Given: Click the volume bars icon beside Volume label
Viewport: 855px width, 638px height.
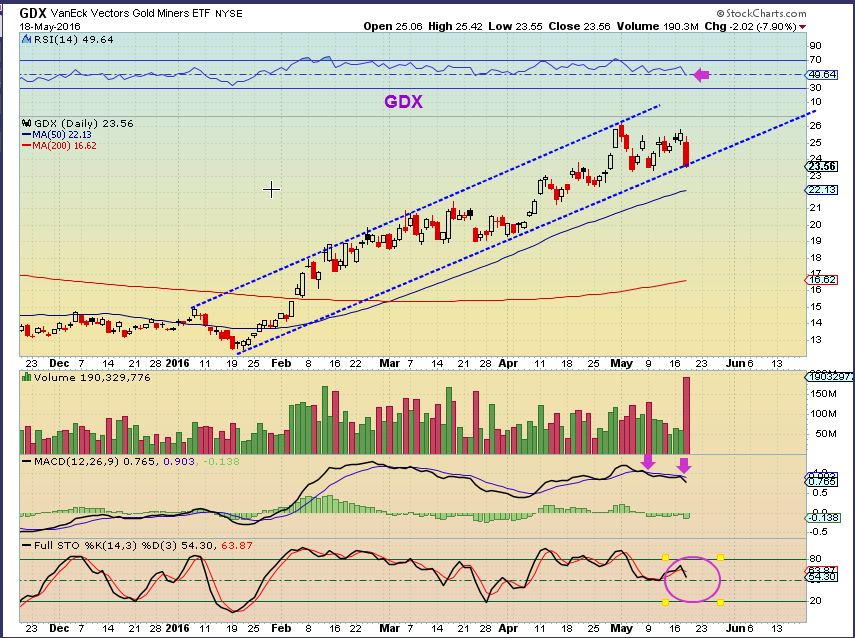Looking at the screenshot, I should tap(26, 377).
